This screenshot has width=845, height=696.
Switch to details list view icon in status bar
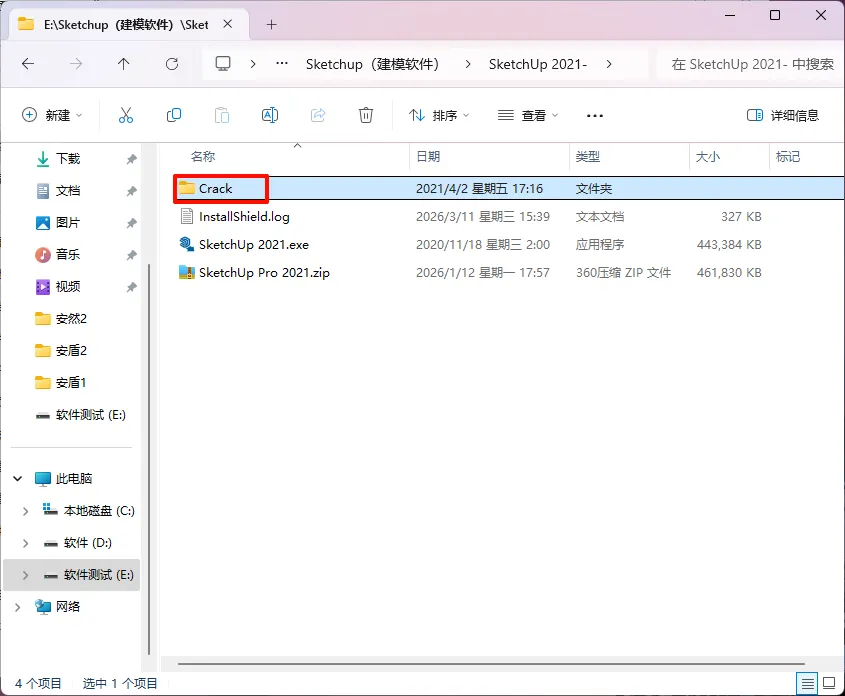click(807, 684)
